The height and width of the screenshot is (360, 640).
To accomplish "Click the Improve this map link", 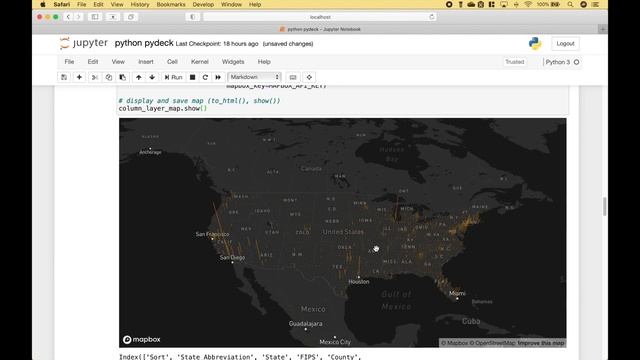I will [541, 343].
